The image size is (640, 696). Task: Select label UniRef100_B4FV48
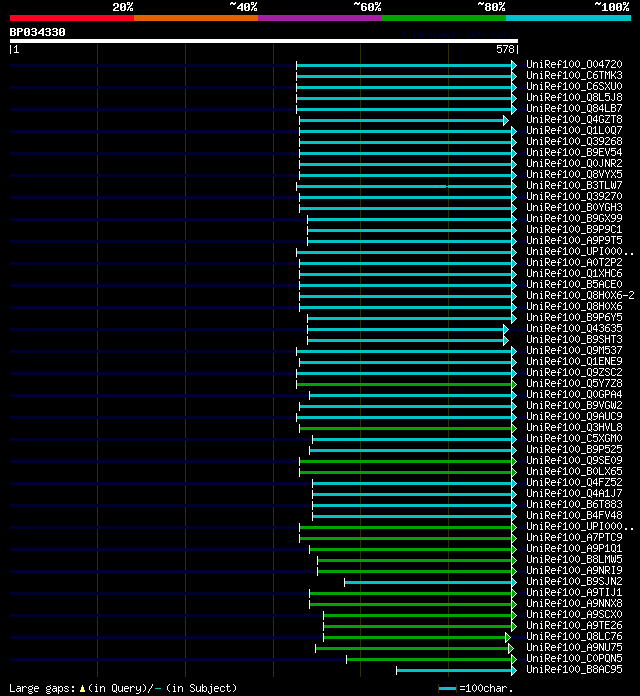point(574,515)
